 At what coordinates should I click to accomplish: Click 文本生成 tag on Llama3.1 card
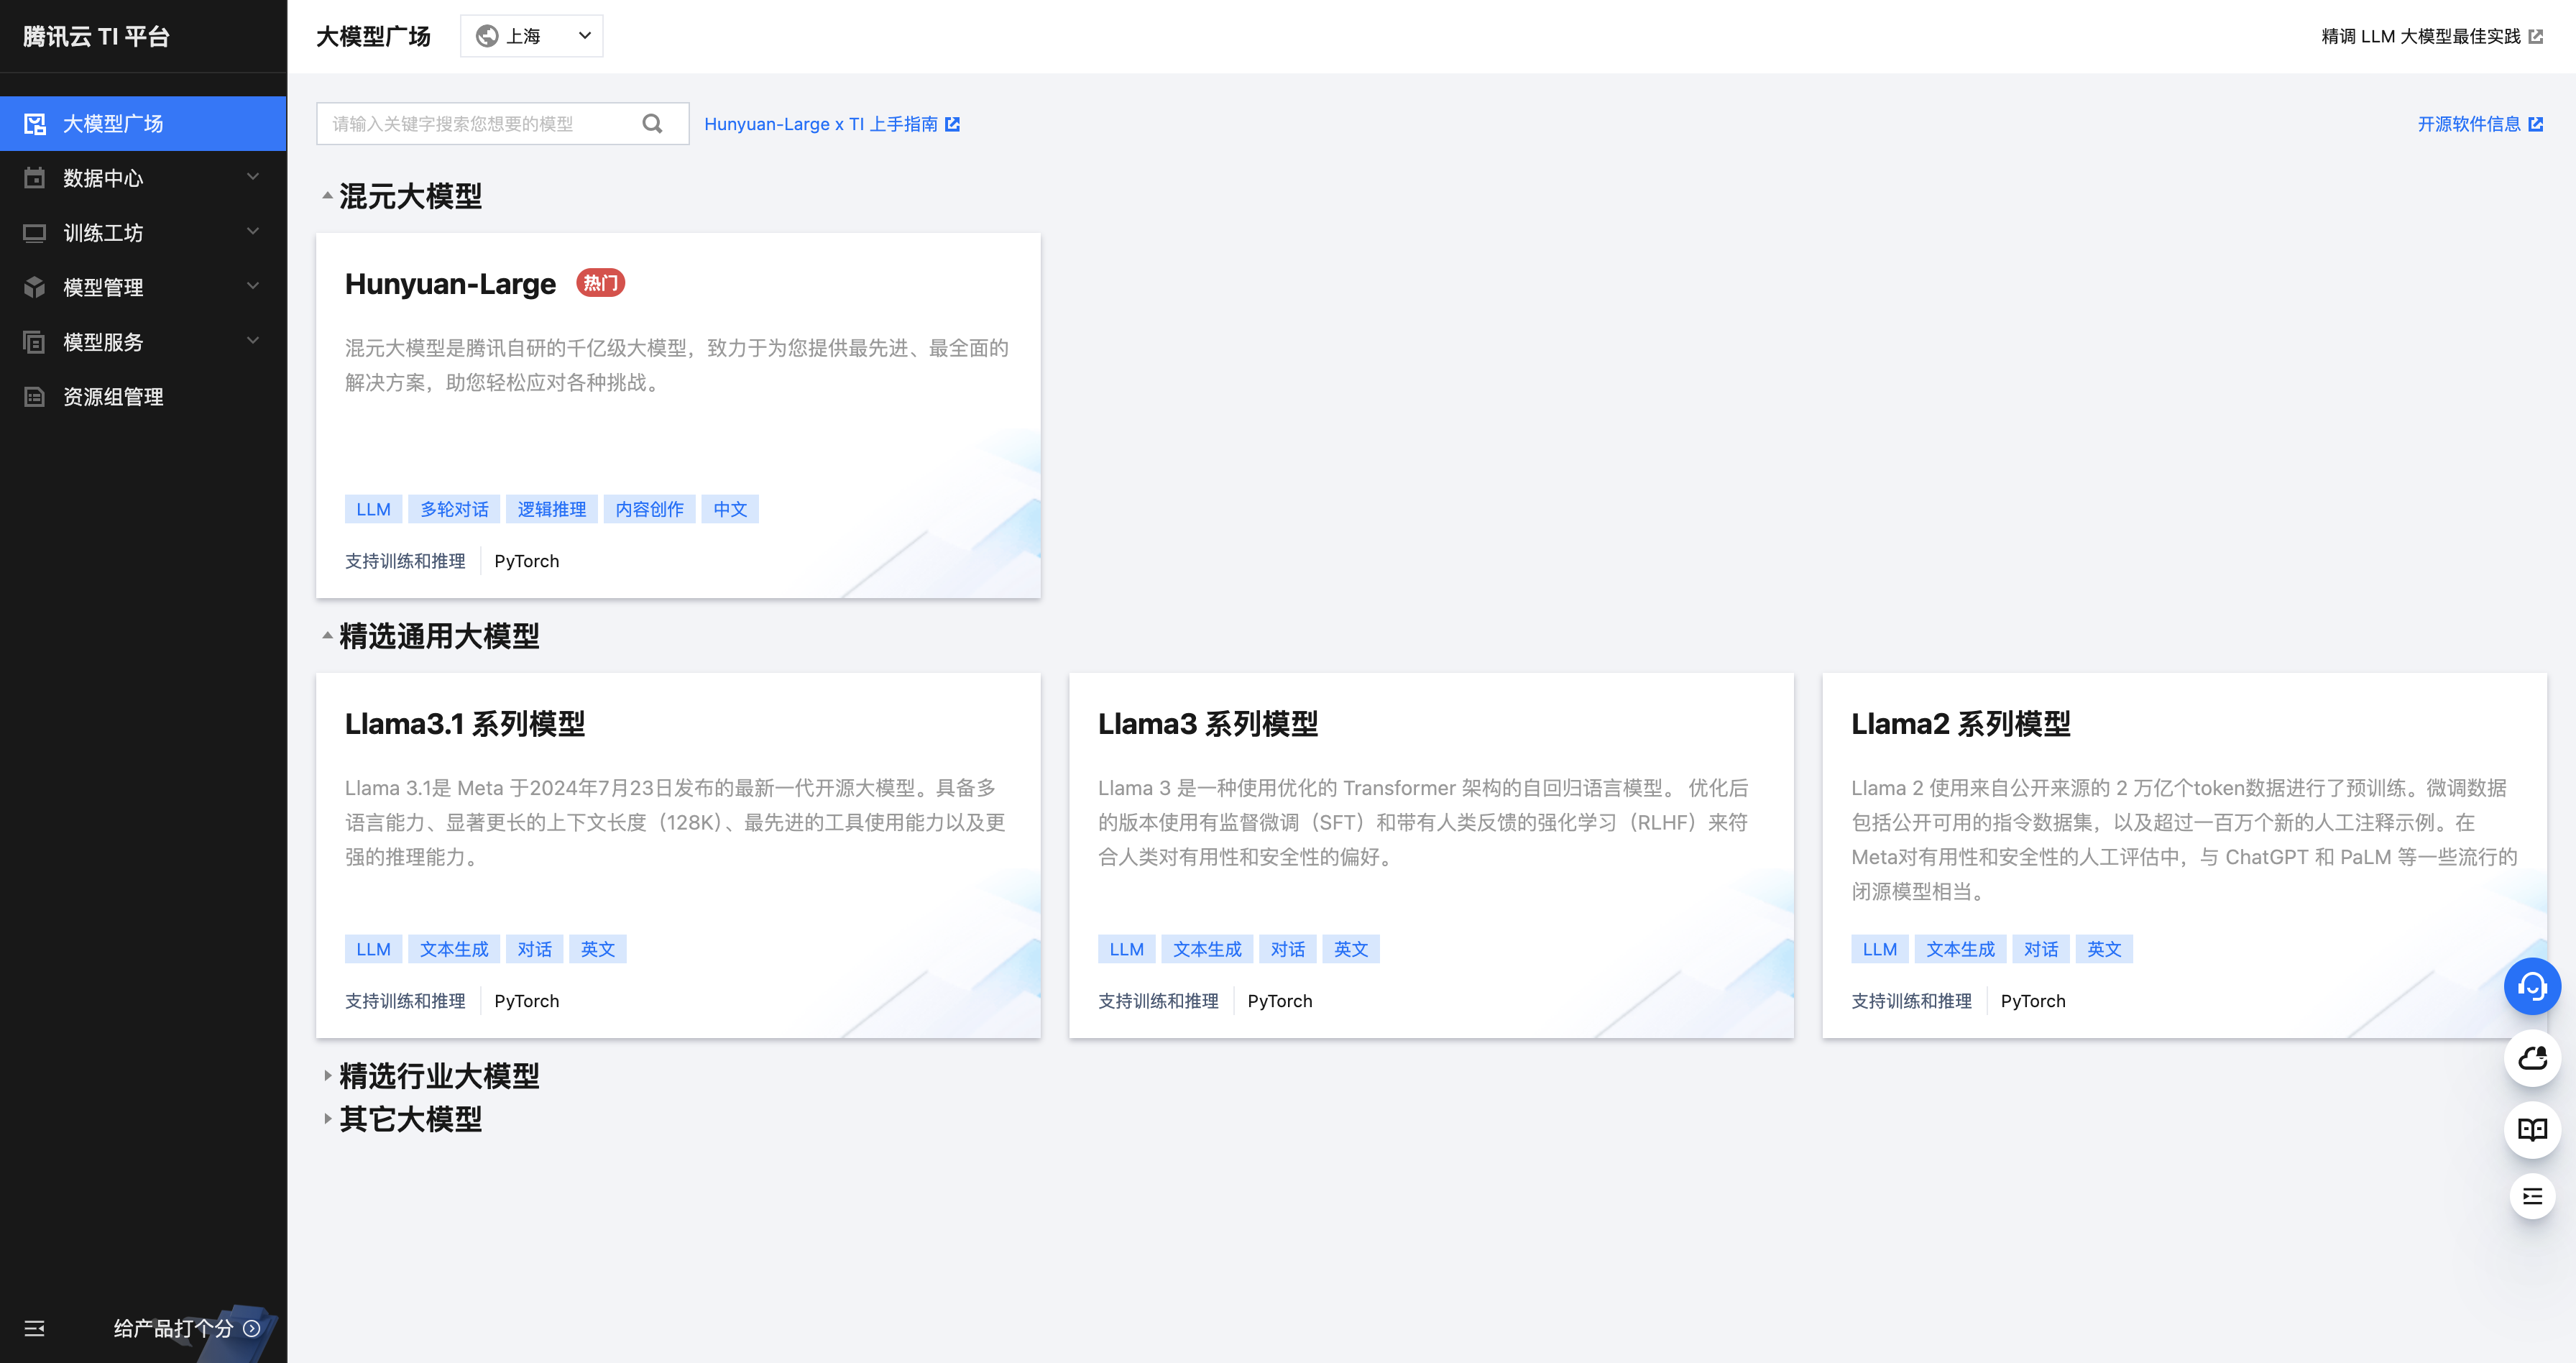pyautogui.click(x=454, y=949)
